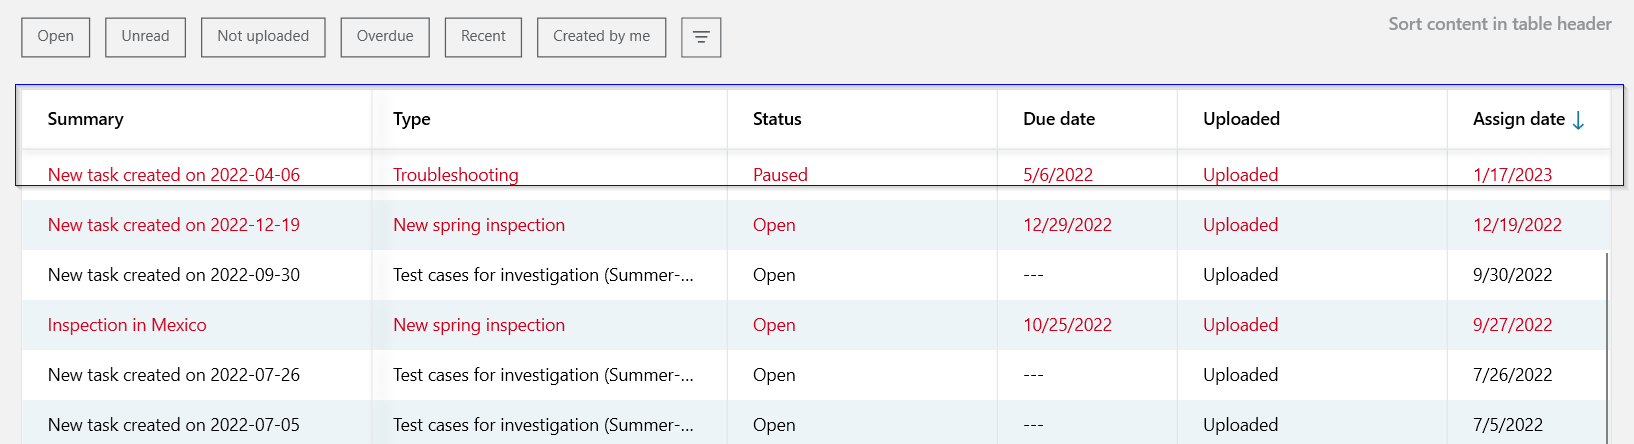Select task created on 2022-12-19
The width and height of the screenshot is (1634, 444).
174,225
